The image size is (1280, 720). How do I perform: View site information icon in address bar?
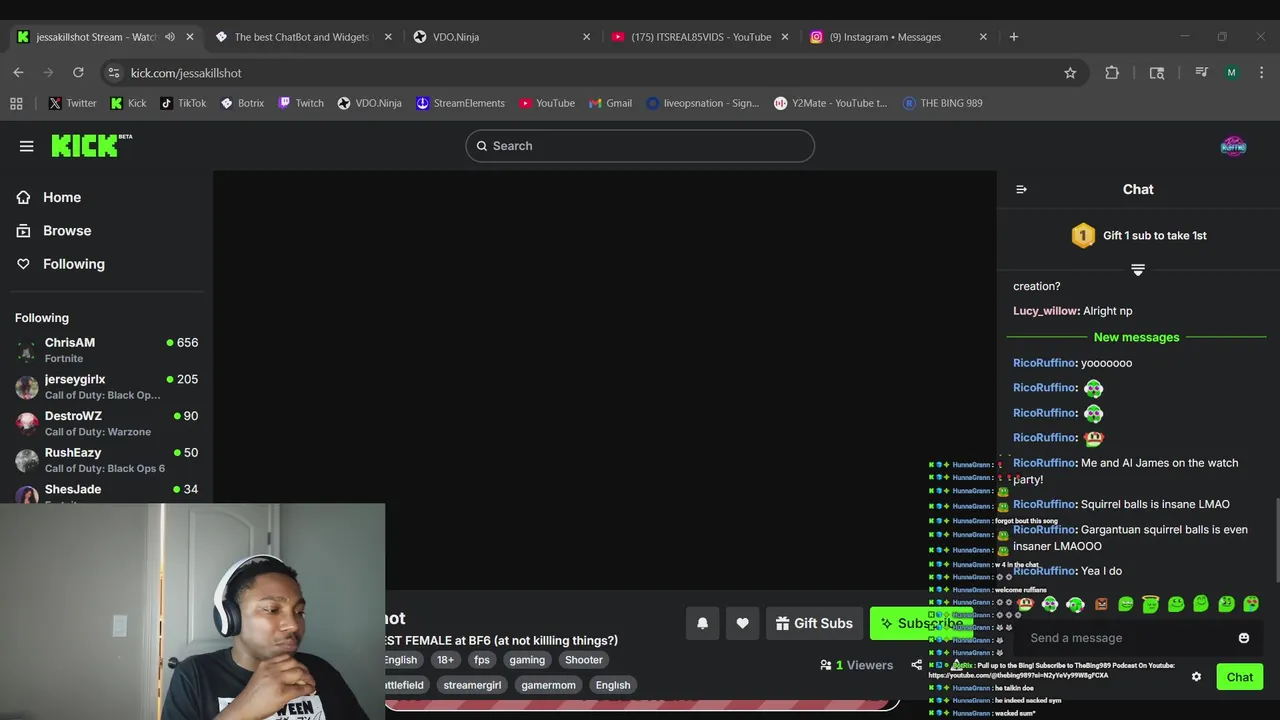113,73
